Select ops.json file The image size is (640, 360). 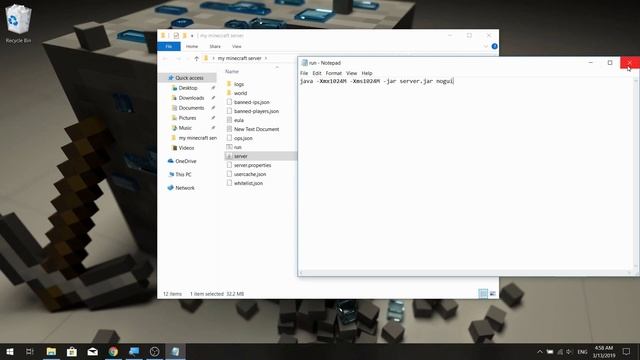tap(243, 138)
